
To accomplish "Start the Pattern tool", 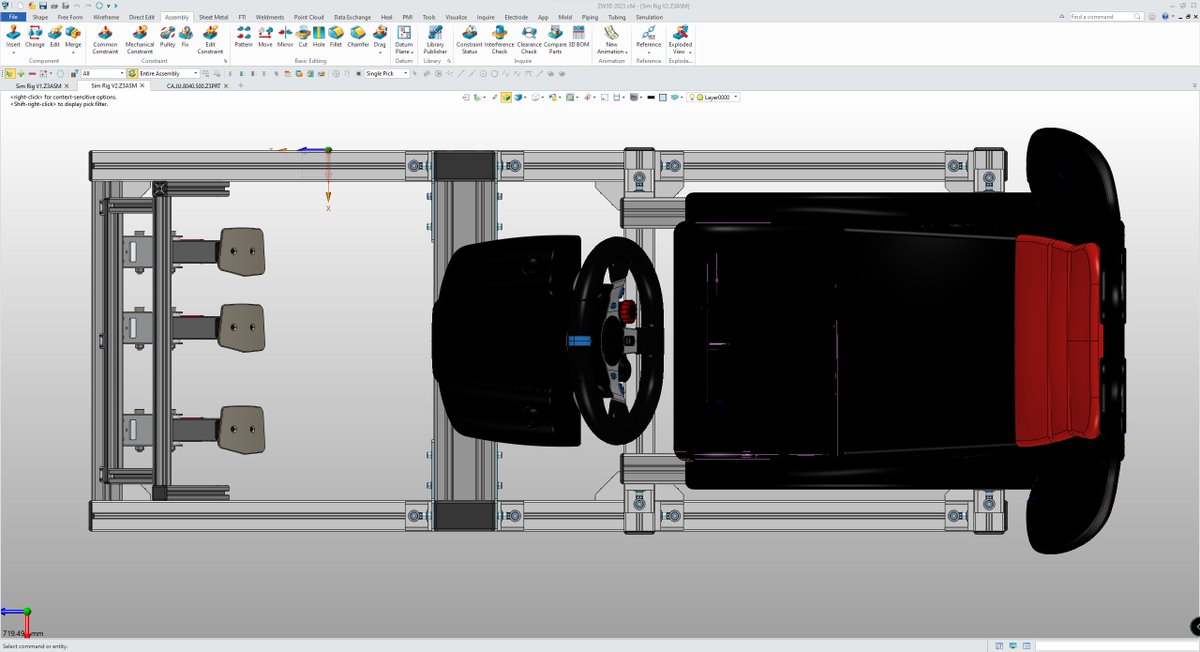I will click(244, 36).
